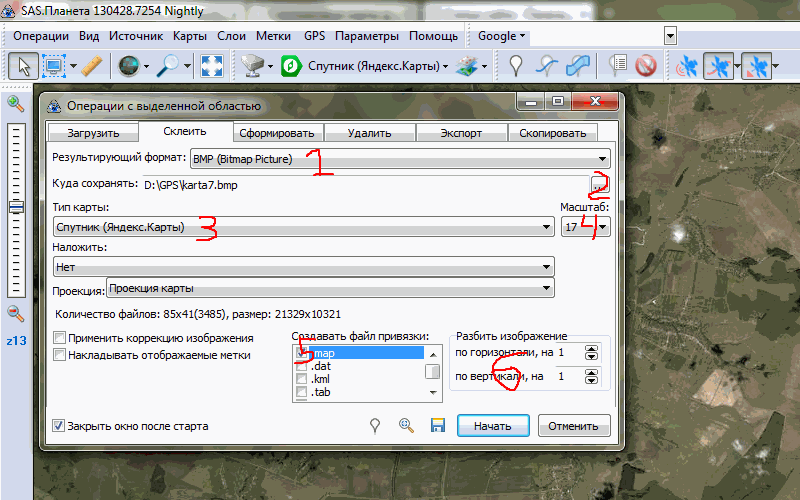Click the magnifier icon beside the save icon
800x500 pixels.
406,425
